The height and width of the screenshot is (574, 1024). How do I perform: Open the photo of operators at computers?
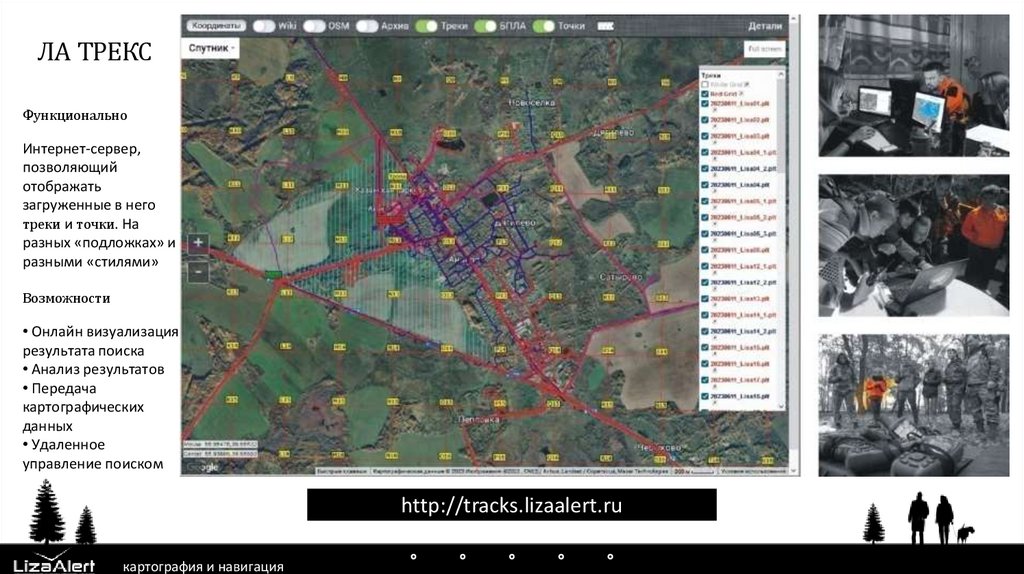[914, 86]
